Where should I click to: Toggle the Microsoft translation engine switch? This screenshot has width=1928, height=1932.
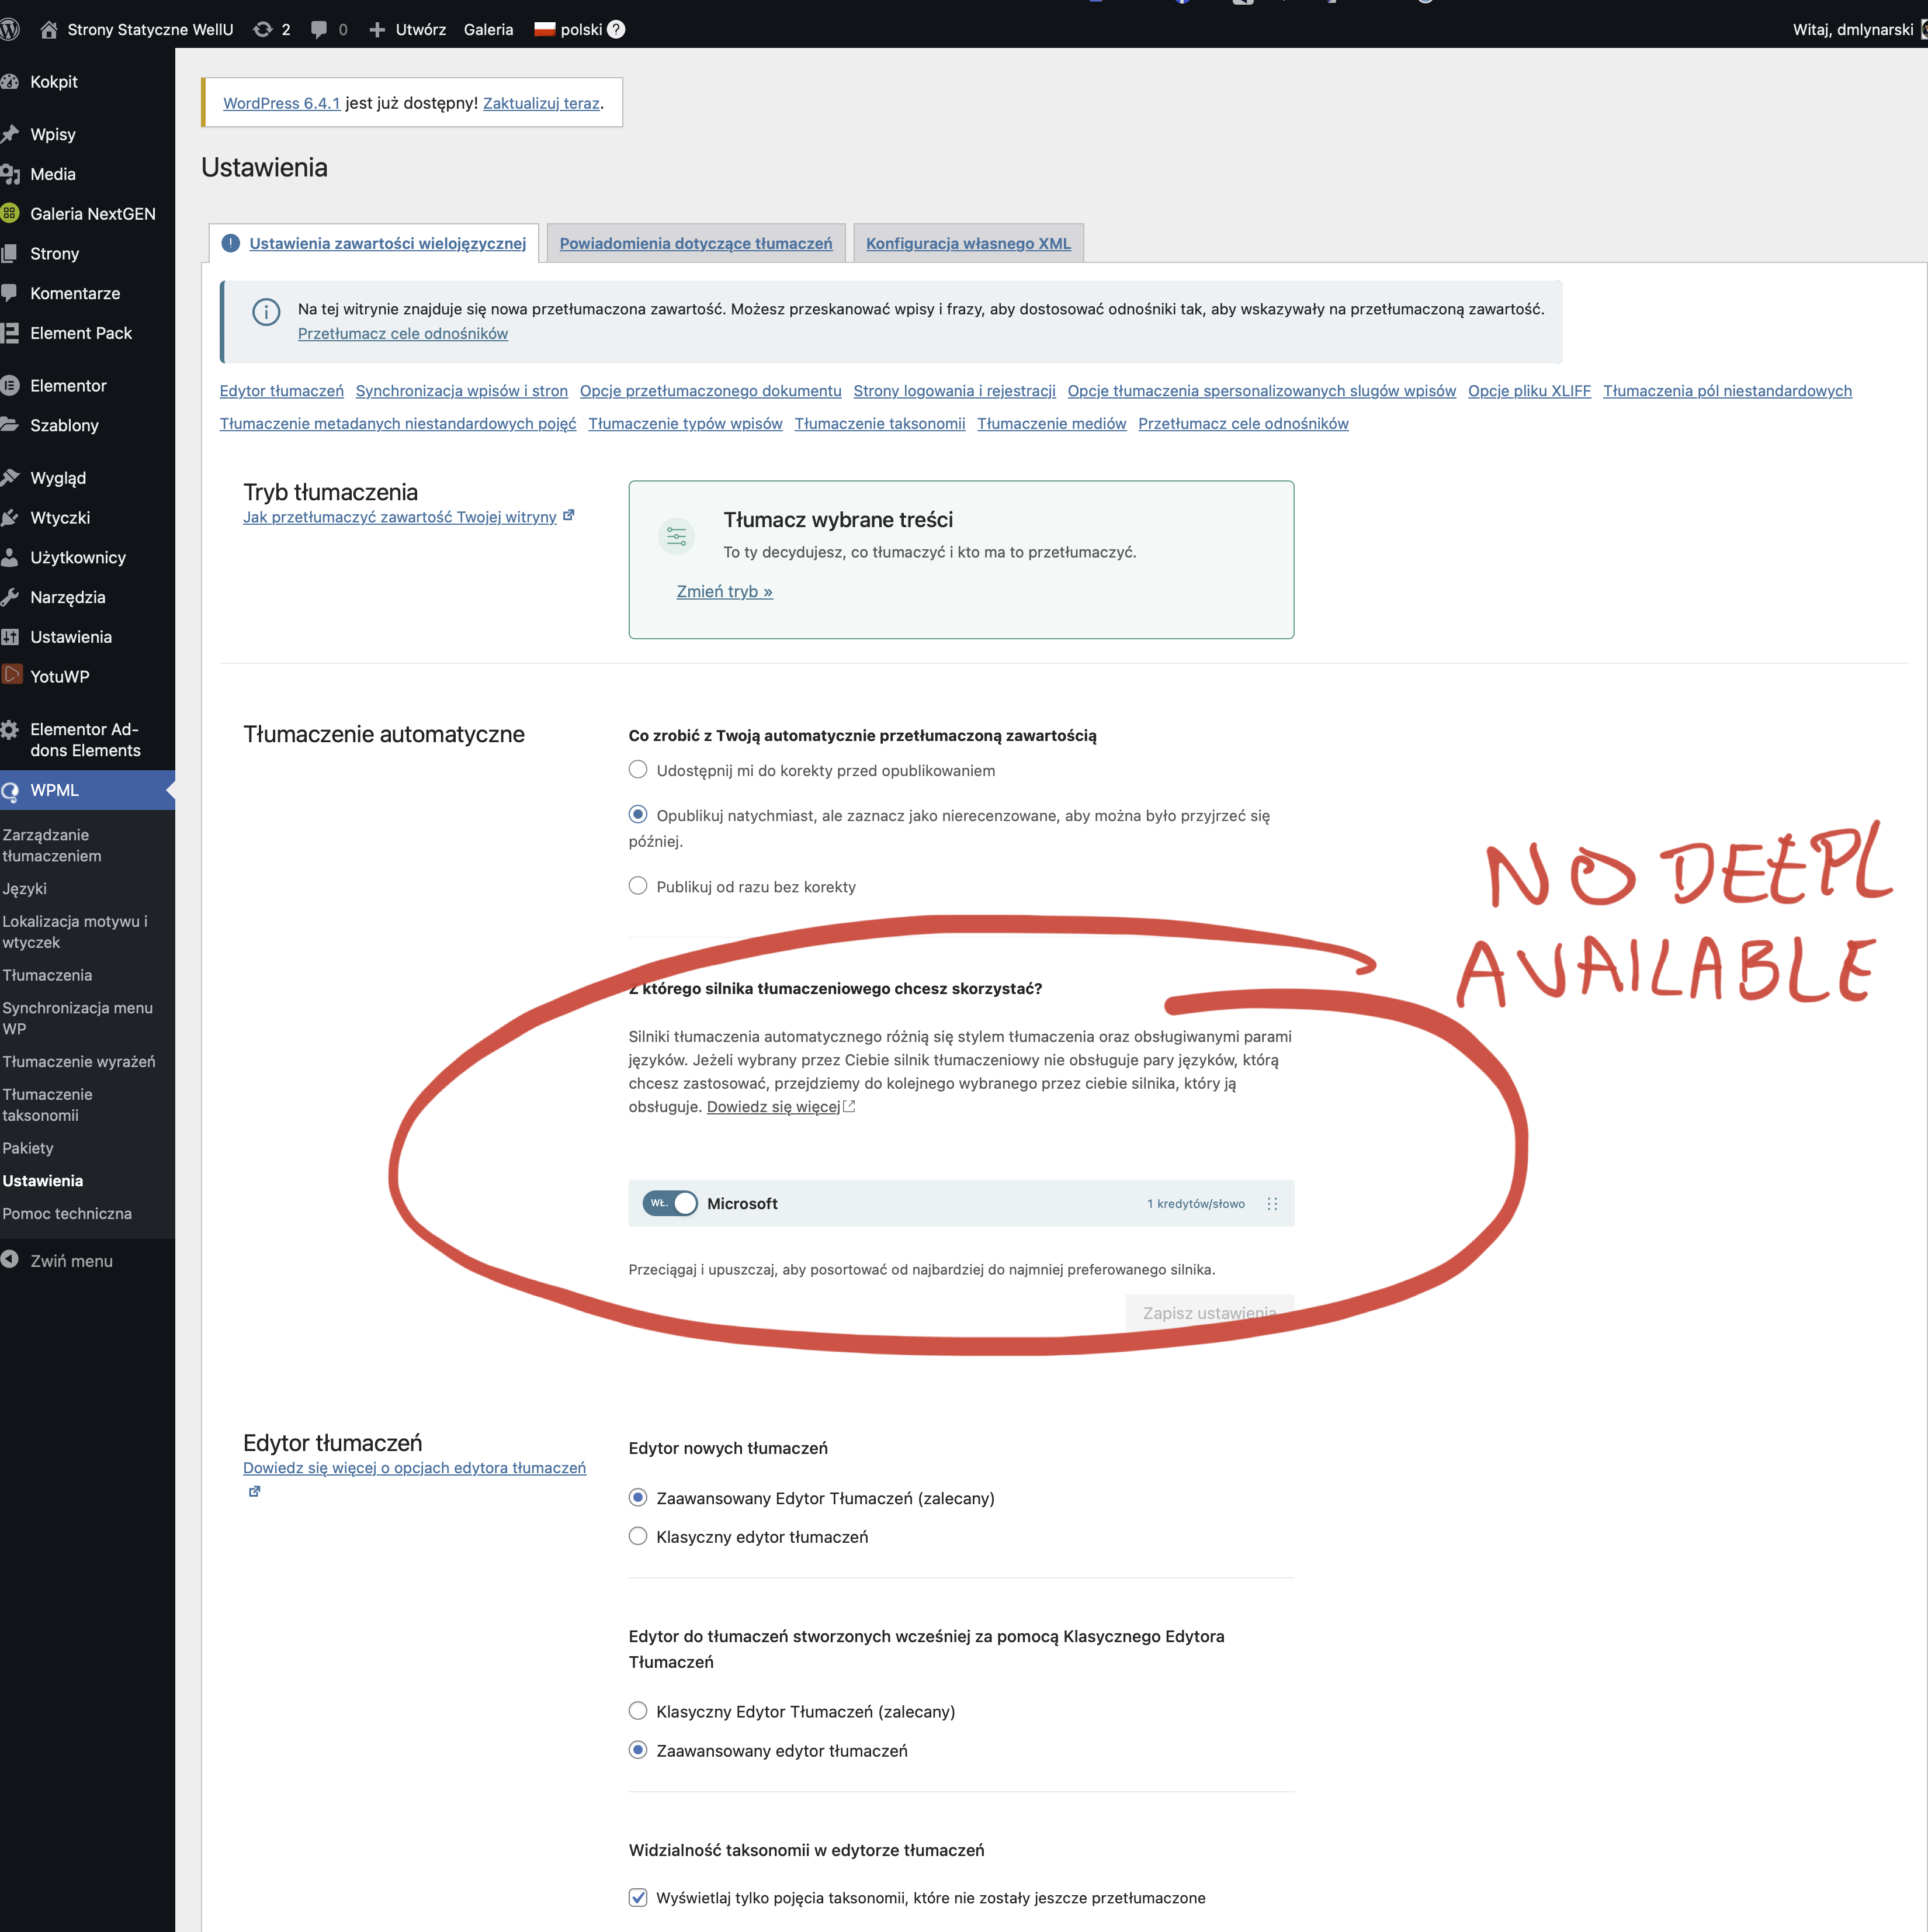point(670,1203)
